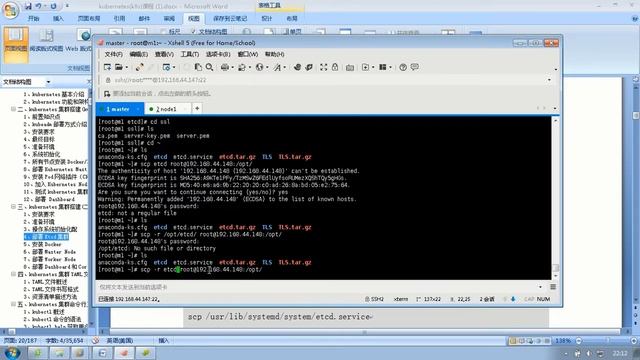Click page count 20/187 in Word status bar
Screen dimensions: 640x360
pyautogui.click(x=20, y=340)
